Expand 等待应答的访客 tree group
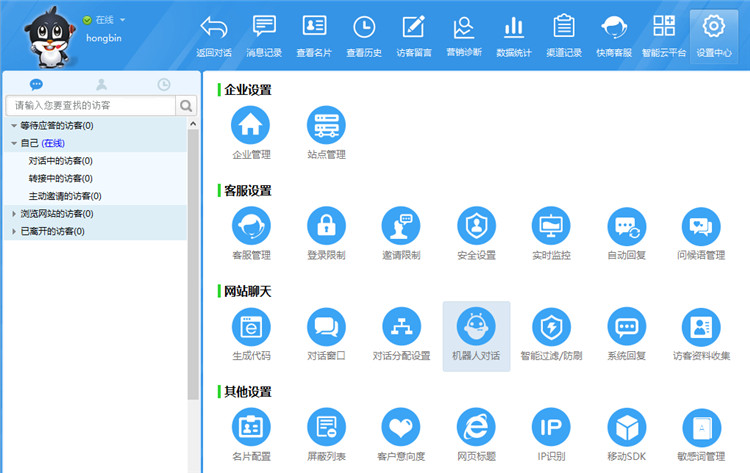This screenshot has height=473, width=750. (14, 126)
